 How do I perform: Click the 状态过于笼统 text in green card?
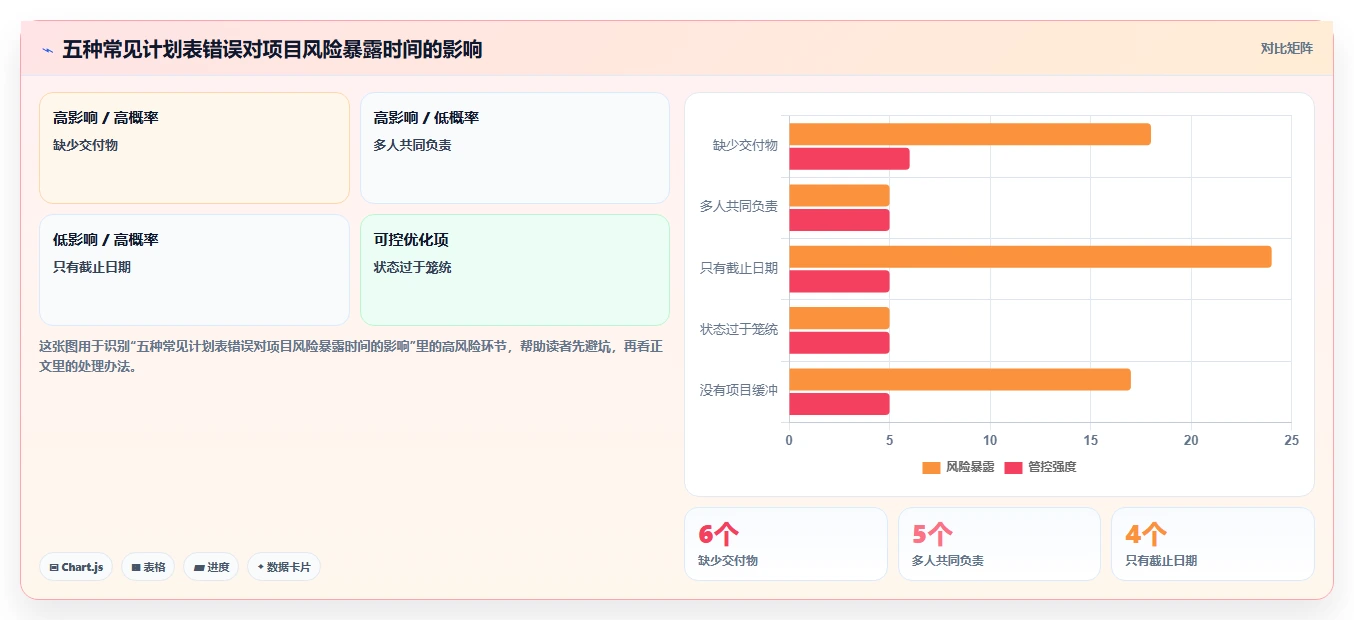(412, 268)
